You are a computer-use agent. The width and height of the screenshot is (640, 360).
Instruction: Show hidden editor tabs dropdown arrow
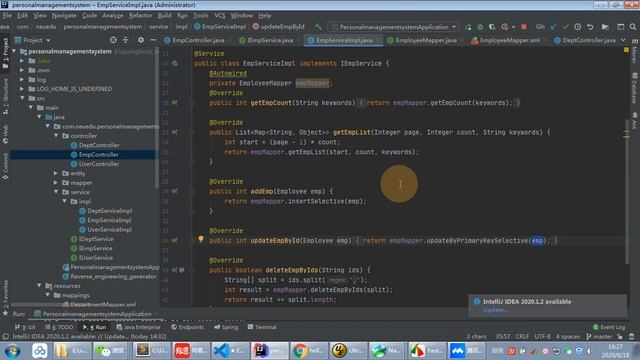[623, 40]
